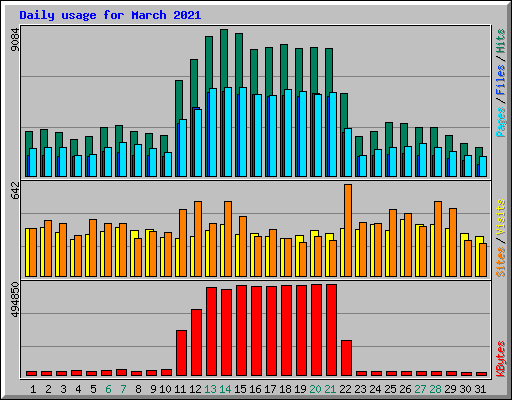This screenshot has width=512, height=400.
Task: Click the red KBytes bar for day 20
Action: pyautogui.click(x=317, y=330)
